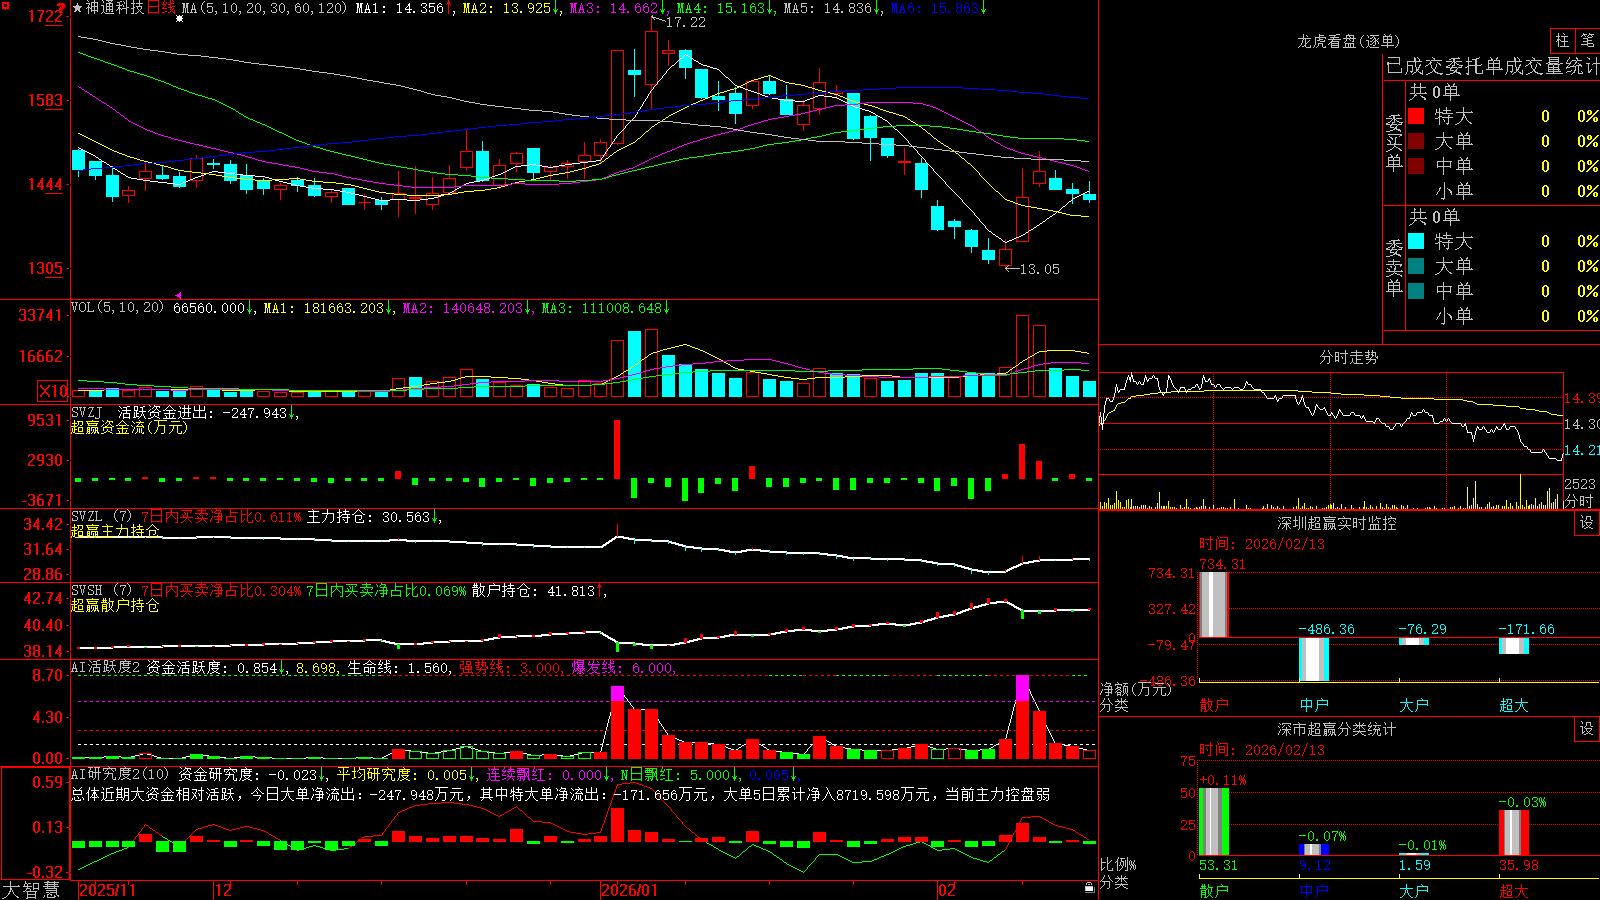Click the red 特大 buy-order swatch
1600x900 pixels.
click(1416, 116)
